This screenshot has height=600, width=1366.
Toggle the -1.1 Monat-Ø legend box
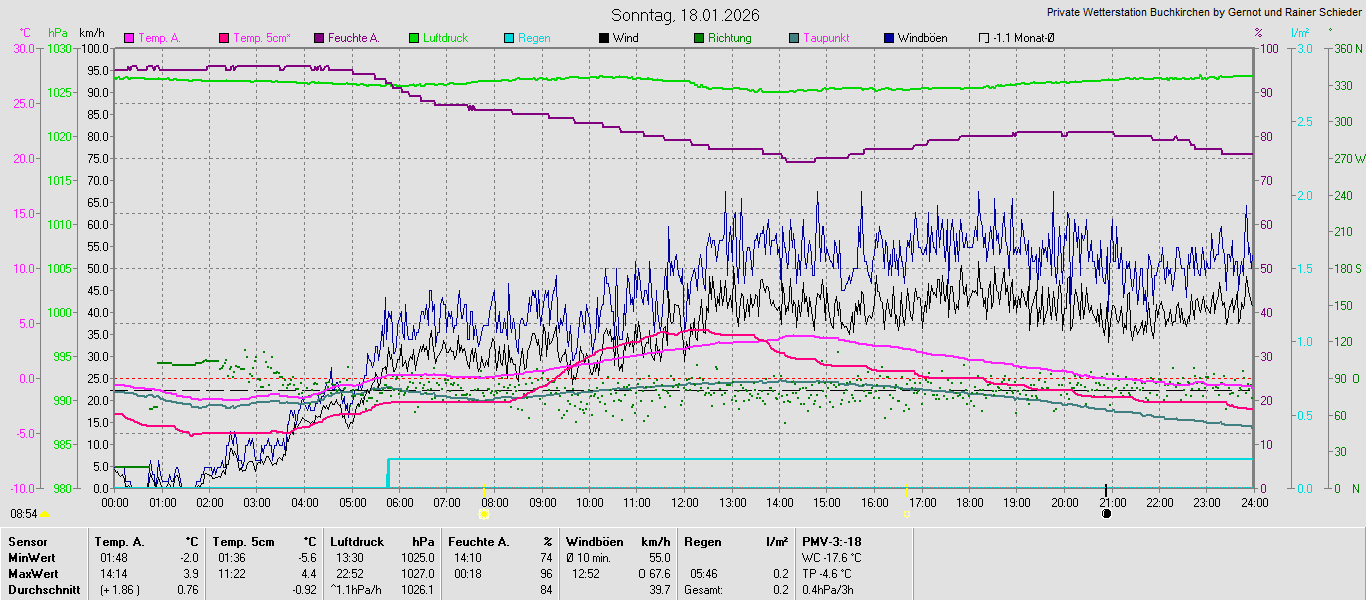pyautogui.click(x=984, y=38)
